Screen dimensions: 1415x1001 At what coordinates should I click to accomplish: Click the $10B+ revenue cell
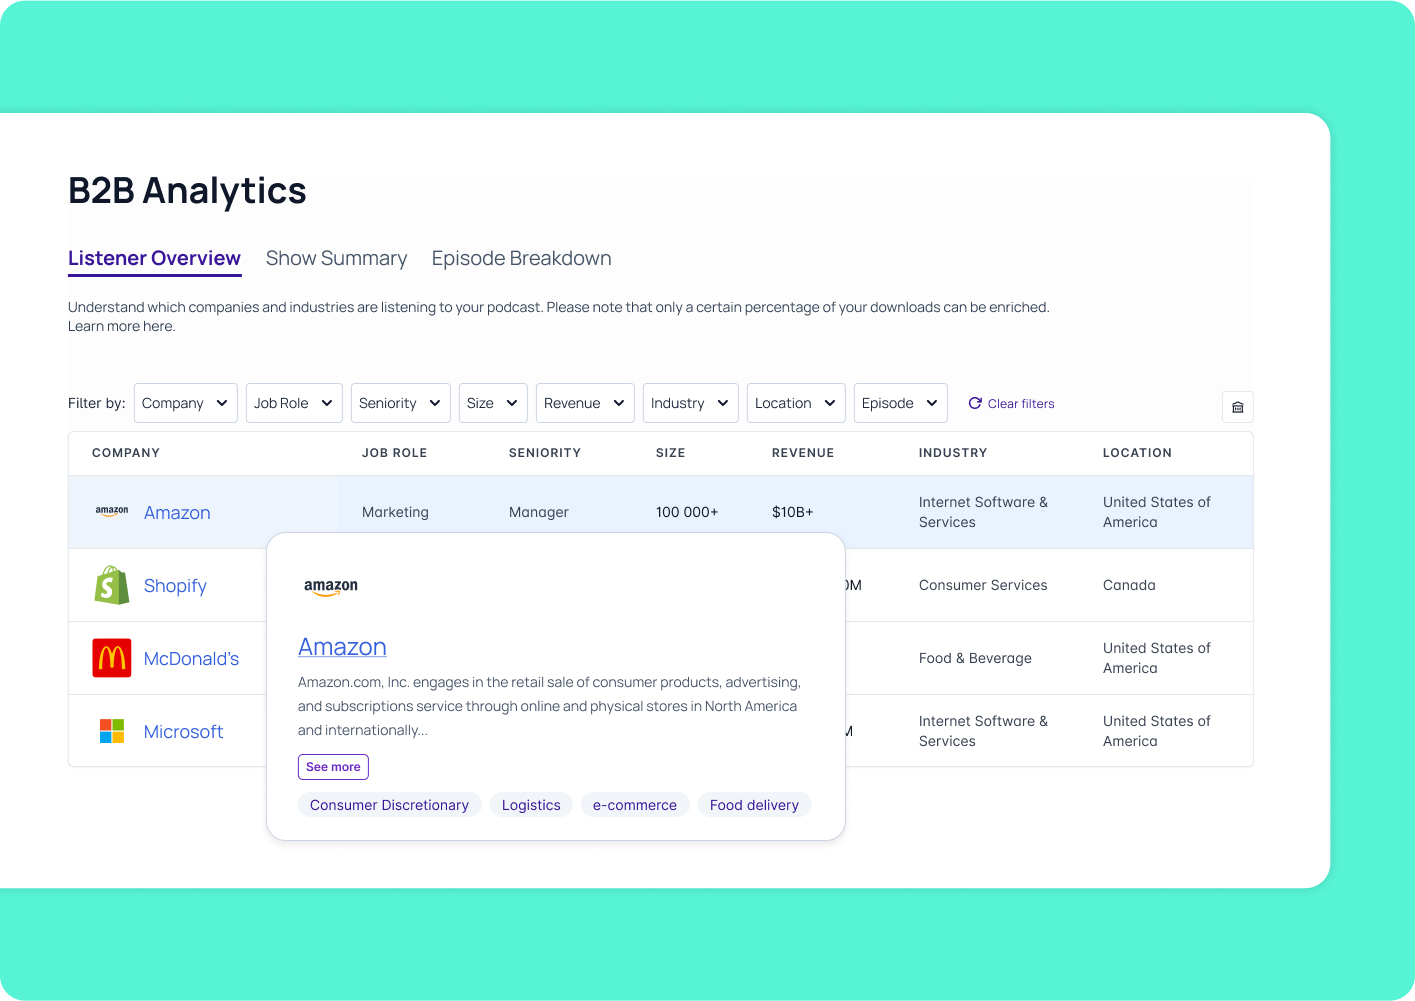pyautogui.click(x=793, y=512)
